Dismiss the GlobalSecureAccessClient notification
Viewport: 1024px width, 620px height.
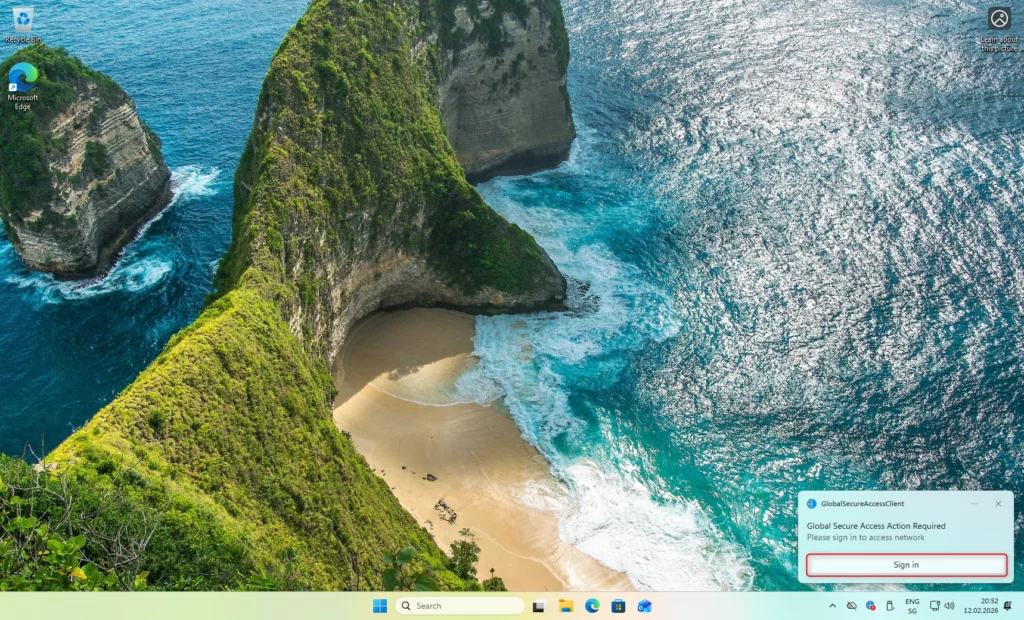[x=997, y=504]
